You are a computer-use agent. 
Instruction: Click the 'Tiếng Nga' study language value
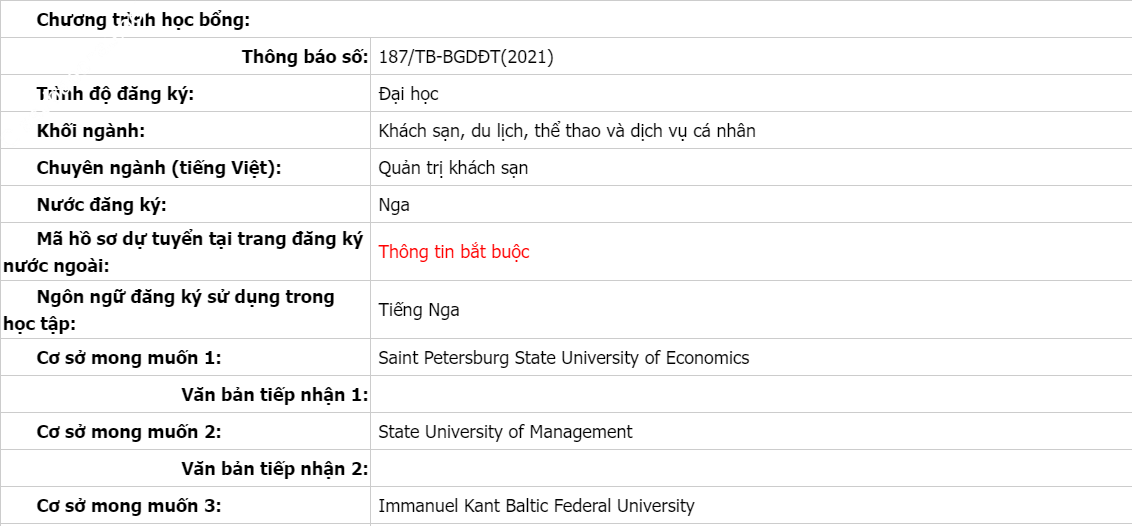click(x=419, y=310)
